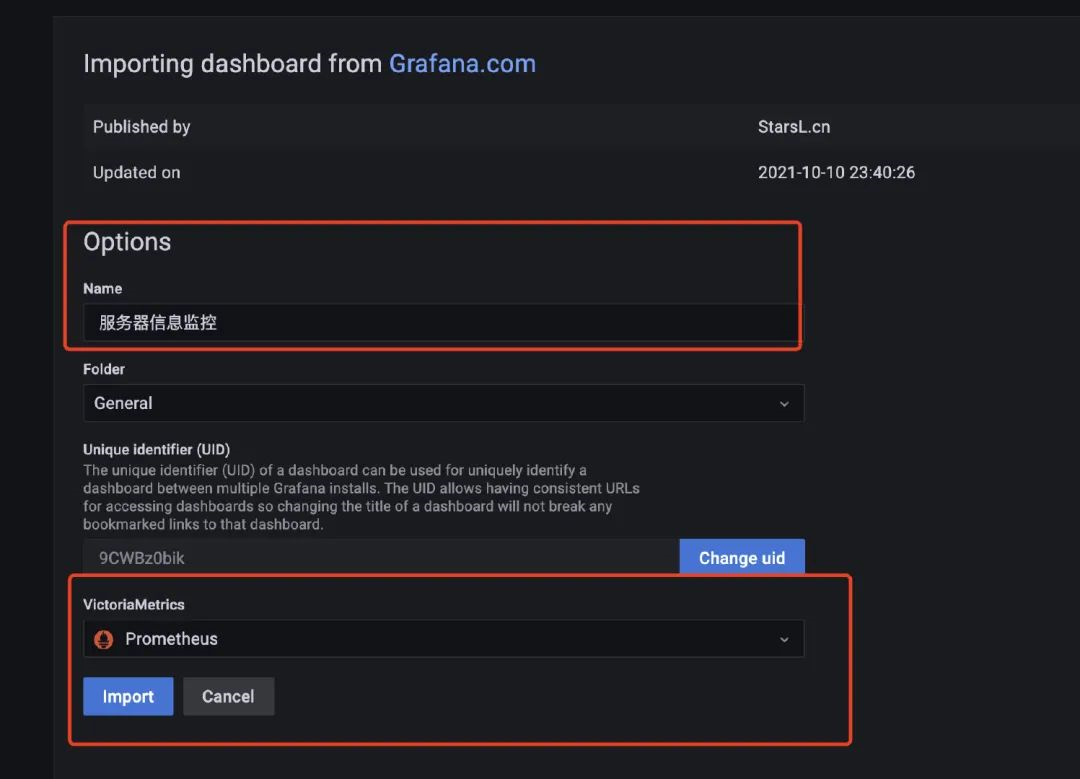Click the Published by row label
Viewport: 1080px width, 779px height.
coord(141,127)
